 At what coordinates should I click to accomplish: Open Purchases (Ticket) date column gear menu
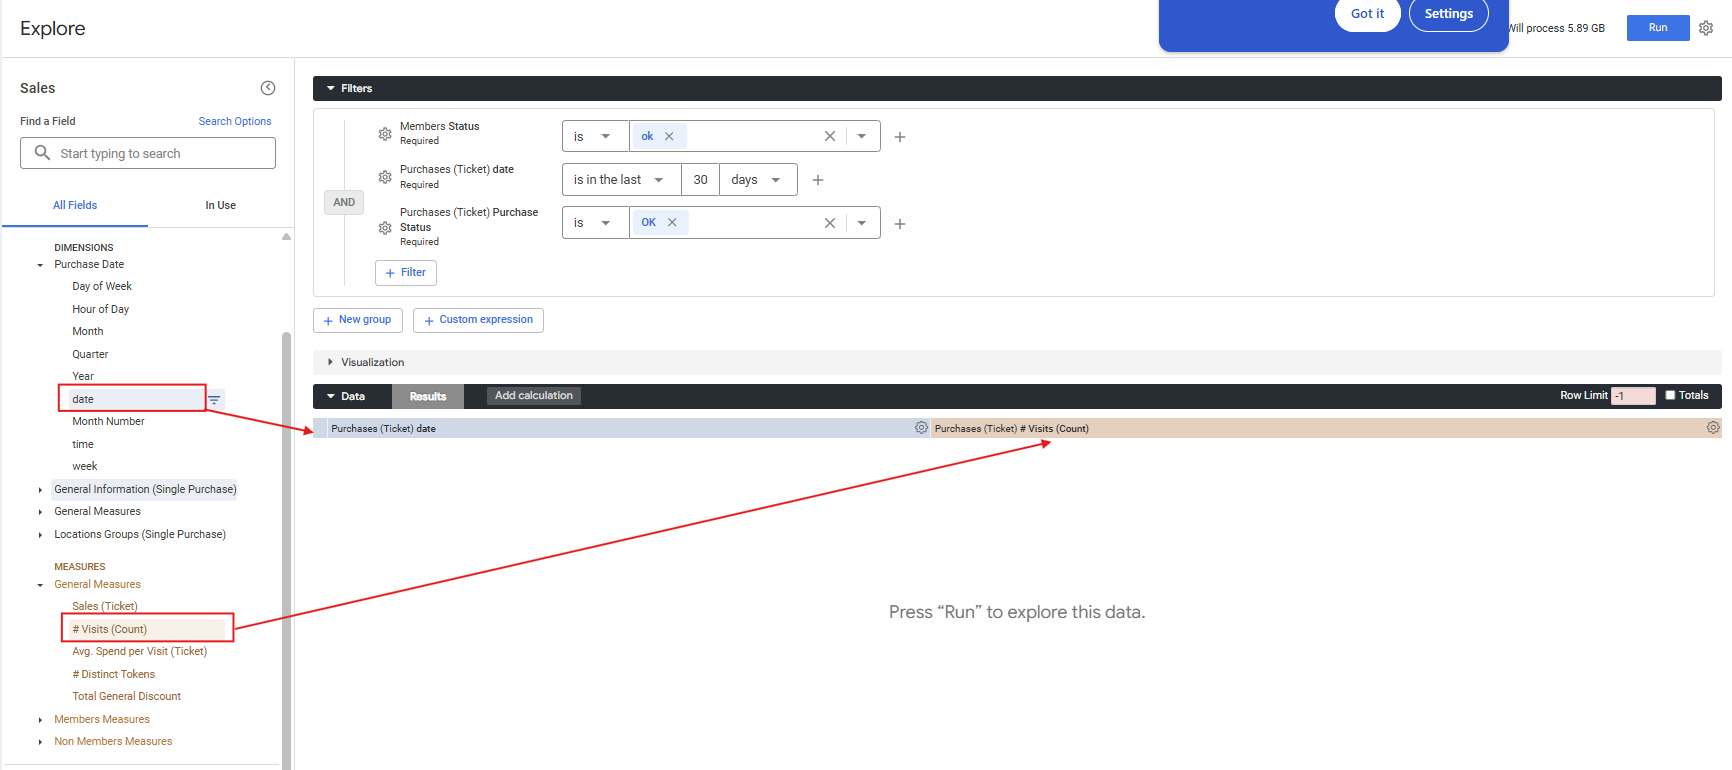(x=921, y=428)
